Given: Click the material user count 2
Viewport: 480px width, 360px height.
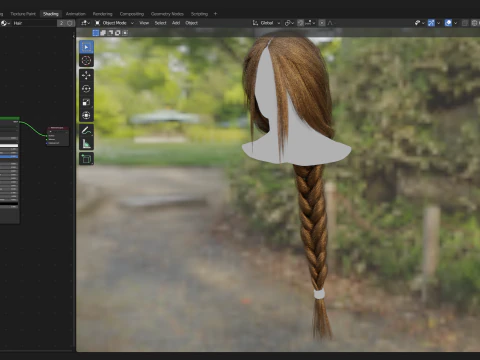Looking at the screenshot, I should 61,23.
